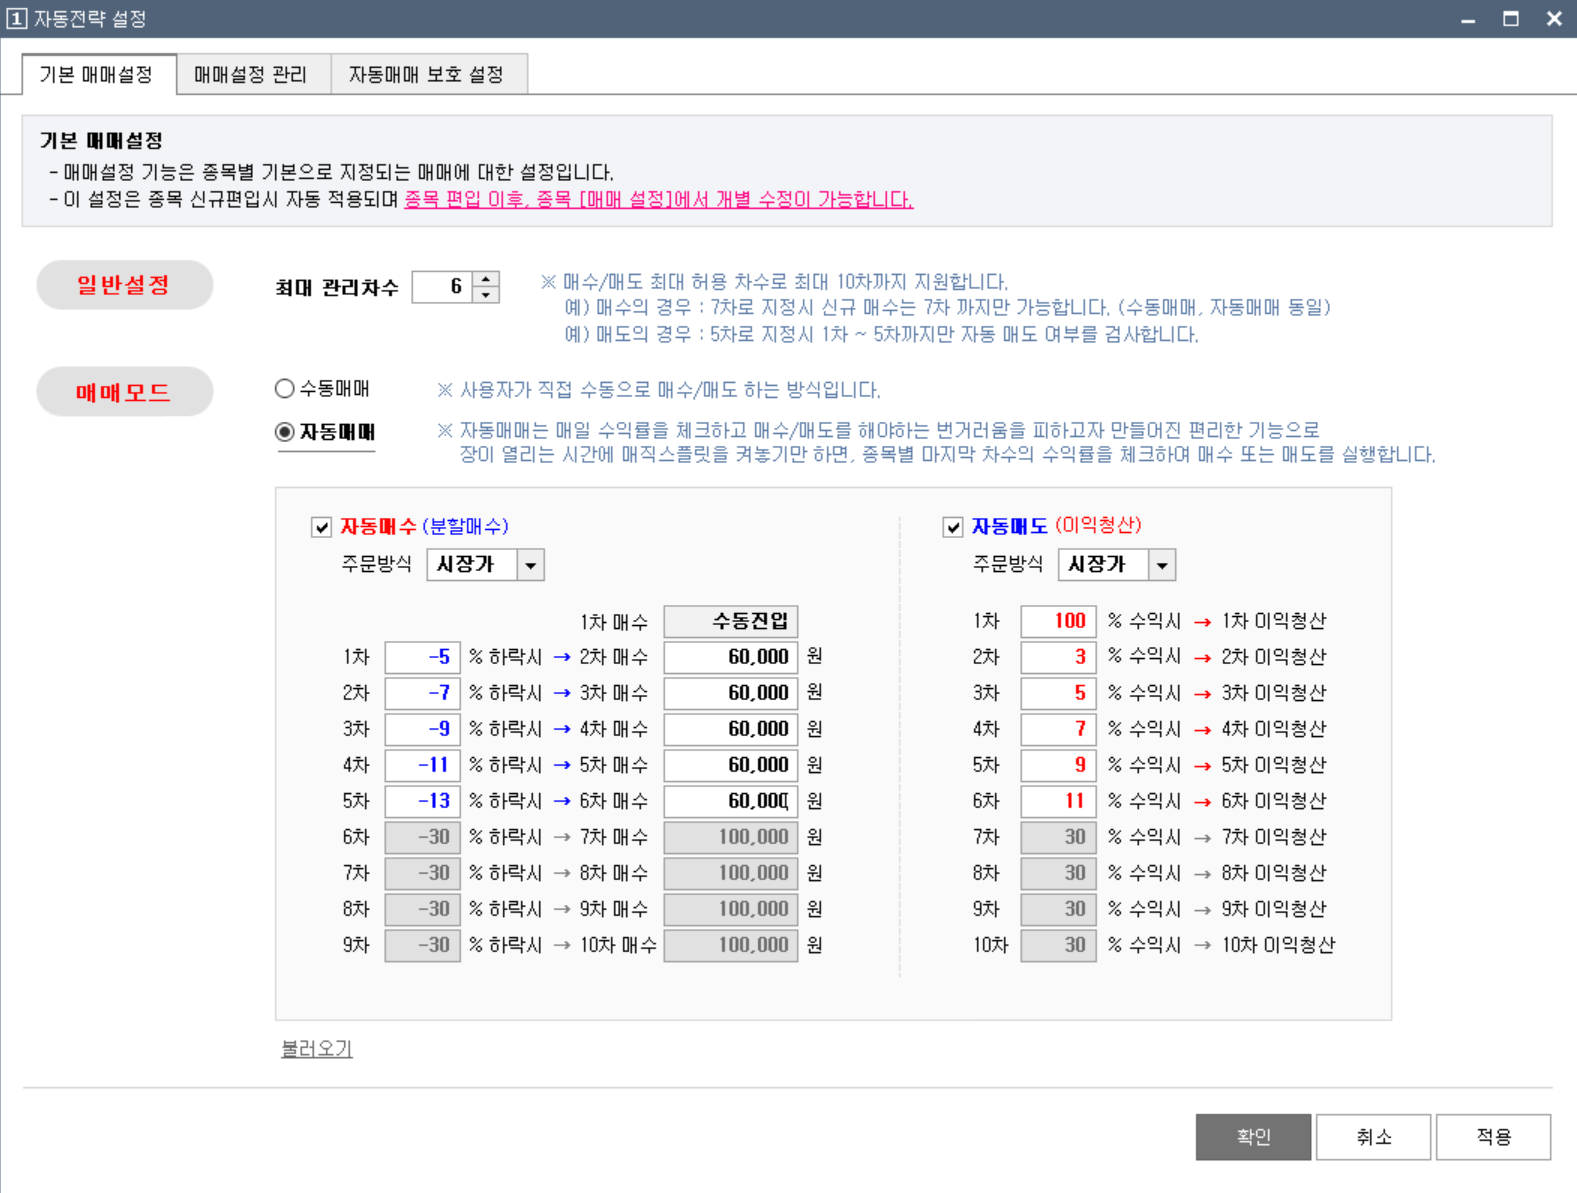Maximize the 자동전략 설정 window
Screen dimensions: 1577x1193
tap(1511, 19)
